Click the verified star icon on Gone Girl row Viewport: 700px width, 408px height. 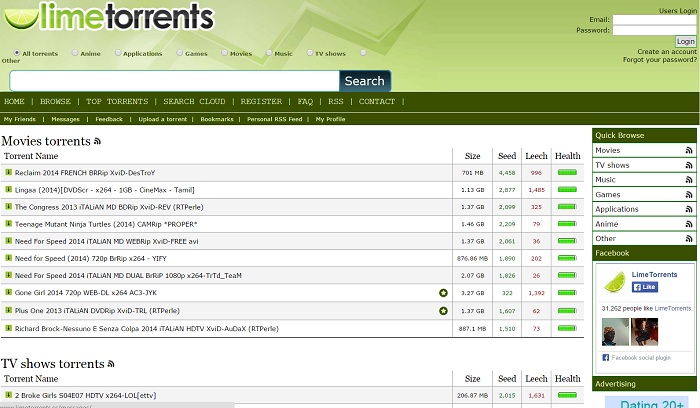point(443,293)
